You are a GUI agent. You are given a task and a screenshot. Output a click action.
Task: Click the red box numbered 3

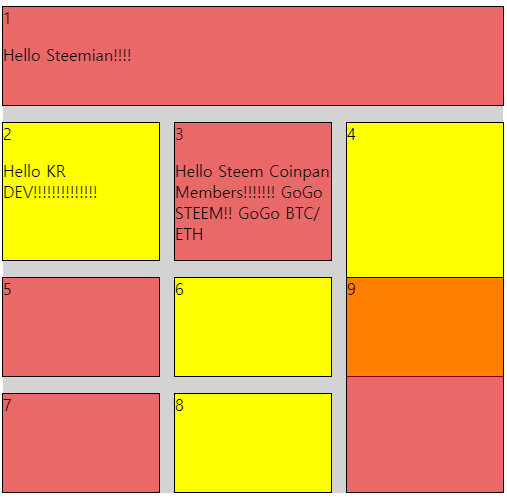(253, 191)
